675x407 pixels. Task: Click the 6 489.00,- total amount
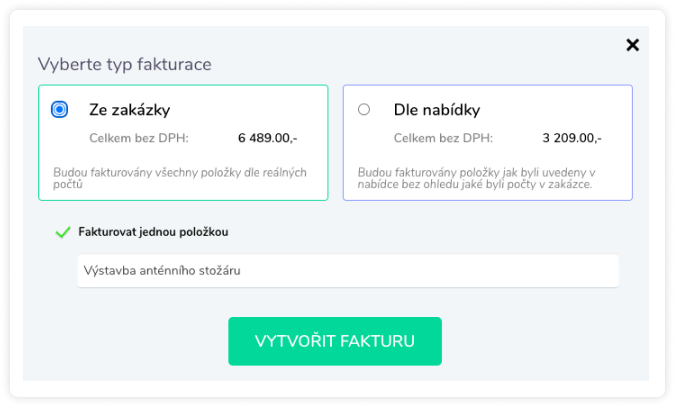(268, 138)
